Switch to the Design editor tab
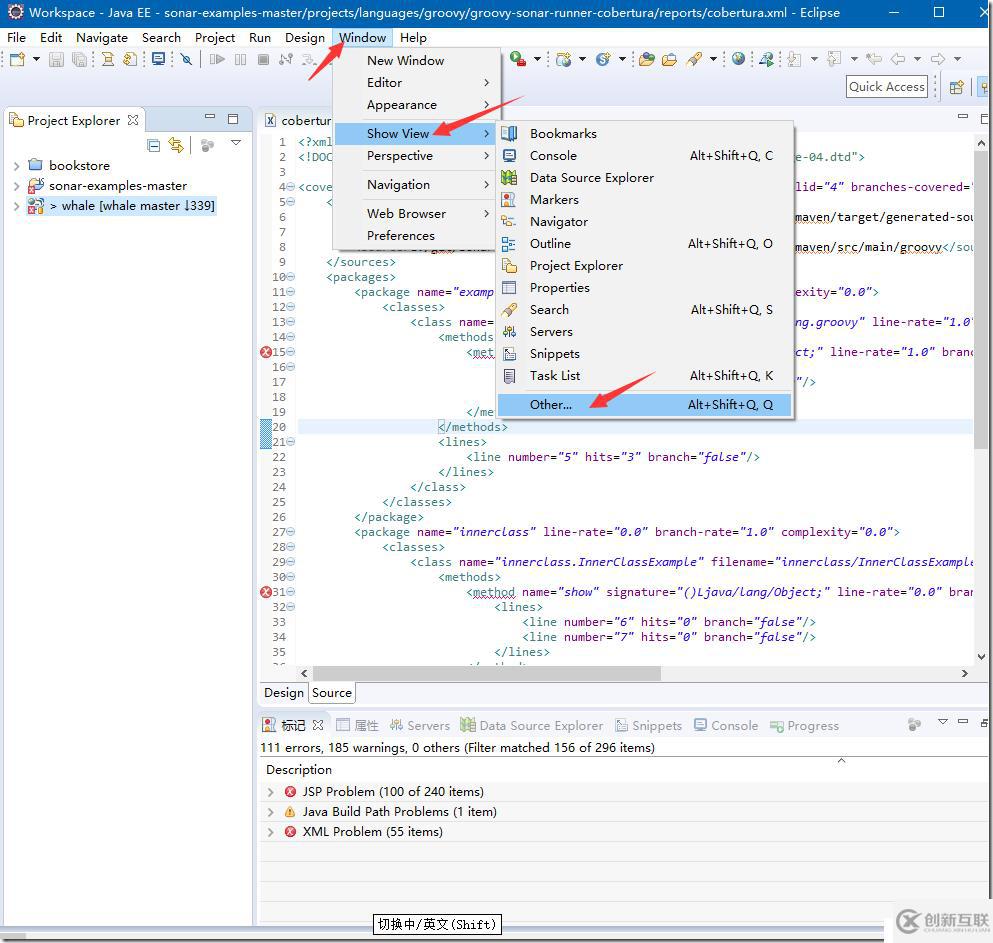 [284, 693]
